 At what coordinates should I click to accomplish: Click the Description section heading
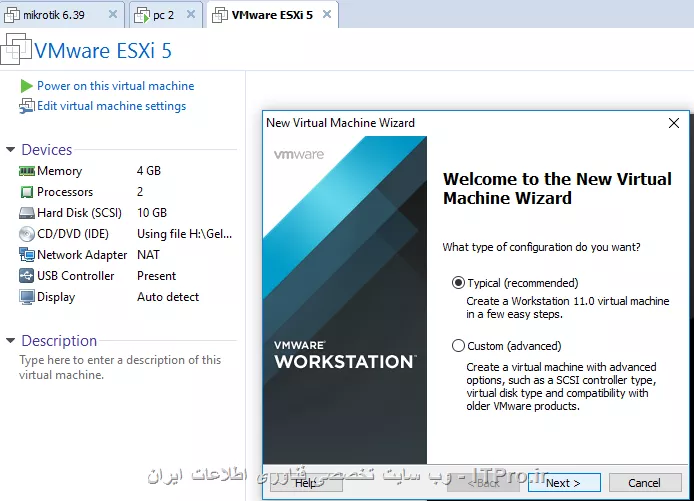pyautogui.click(x=59, y=340)
